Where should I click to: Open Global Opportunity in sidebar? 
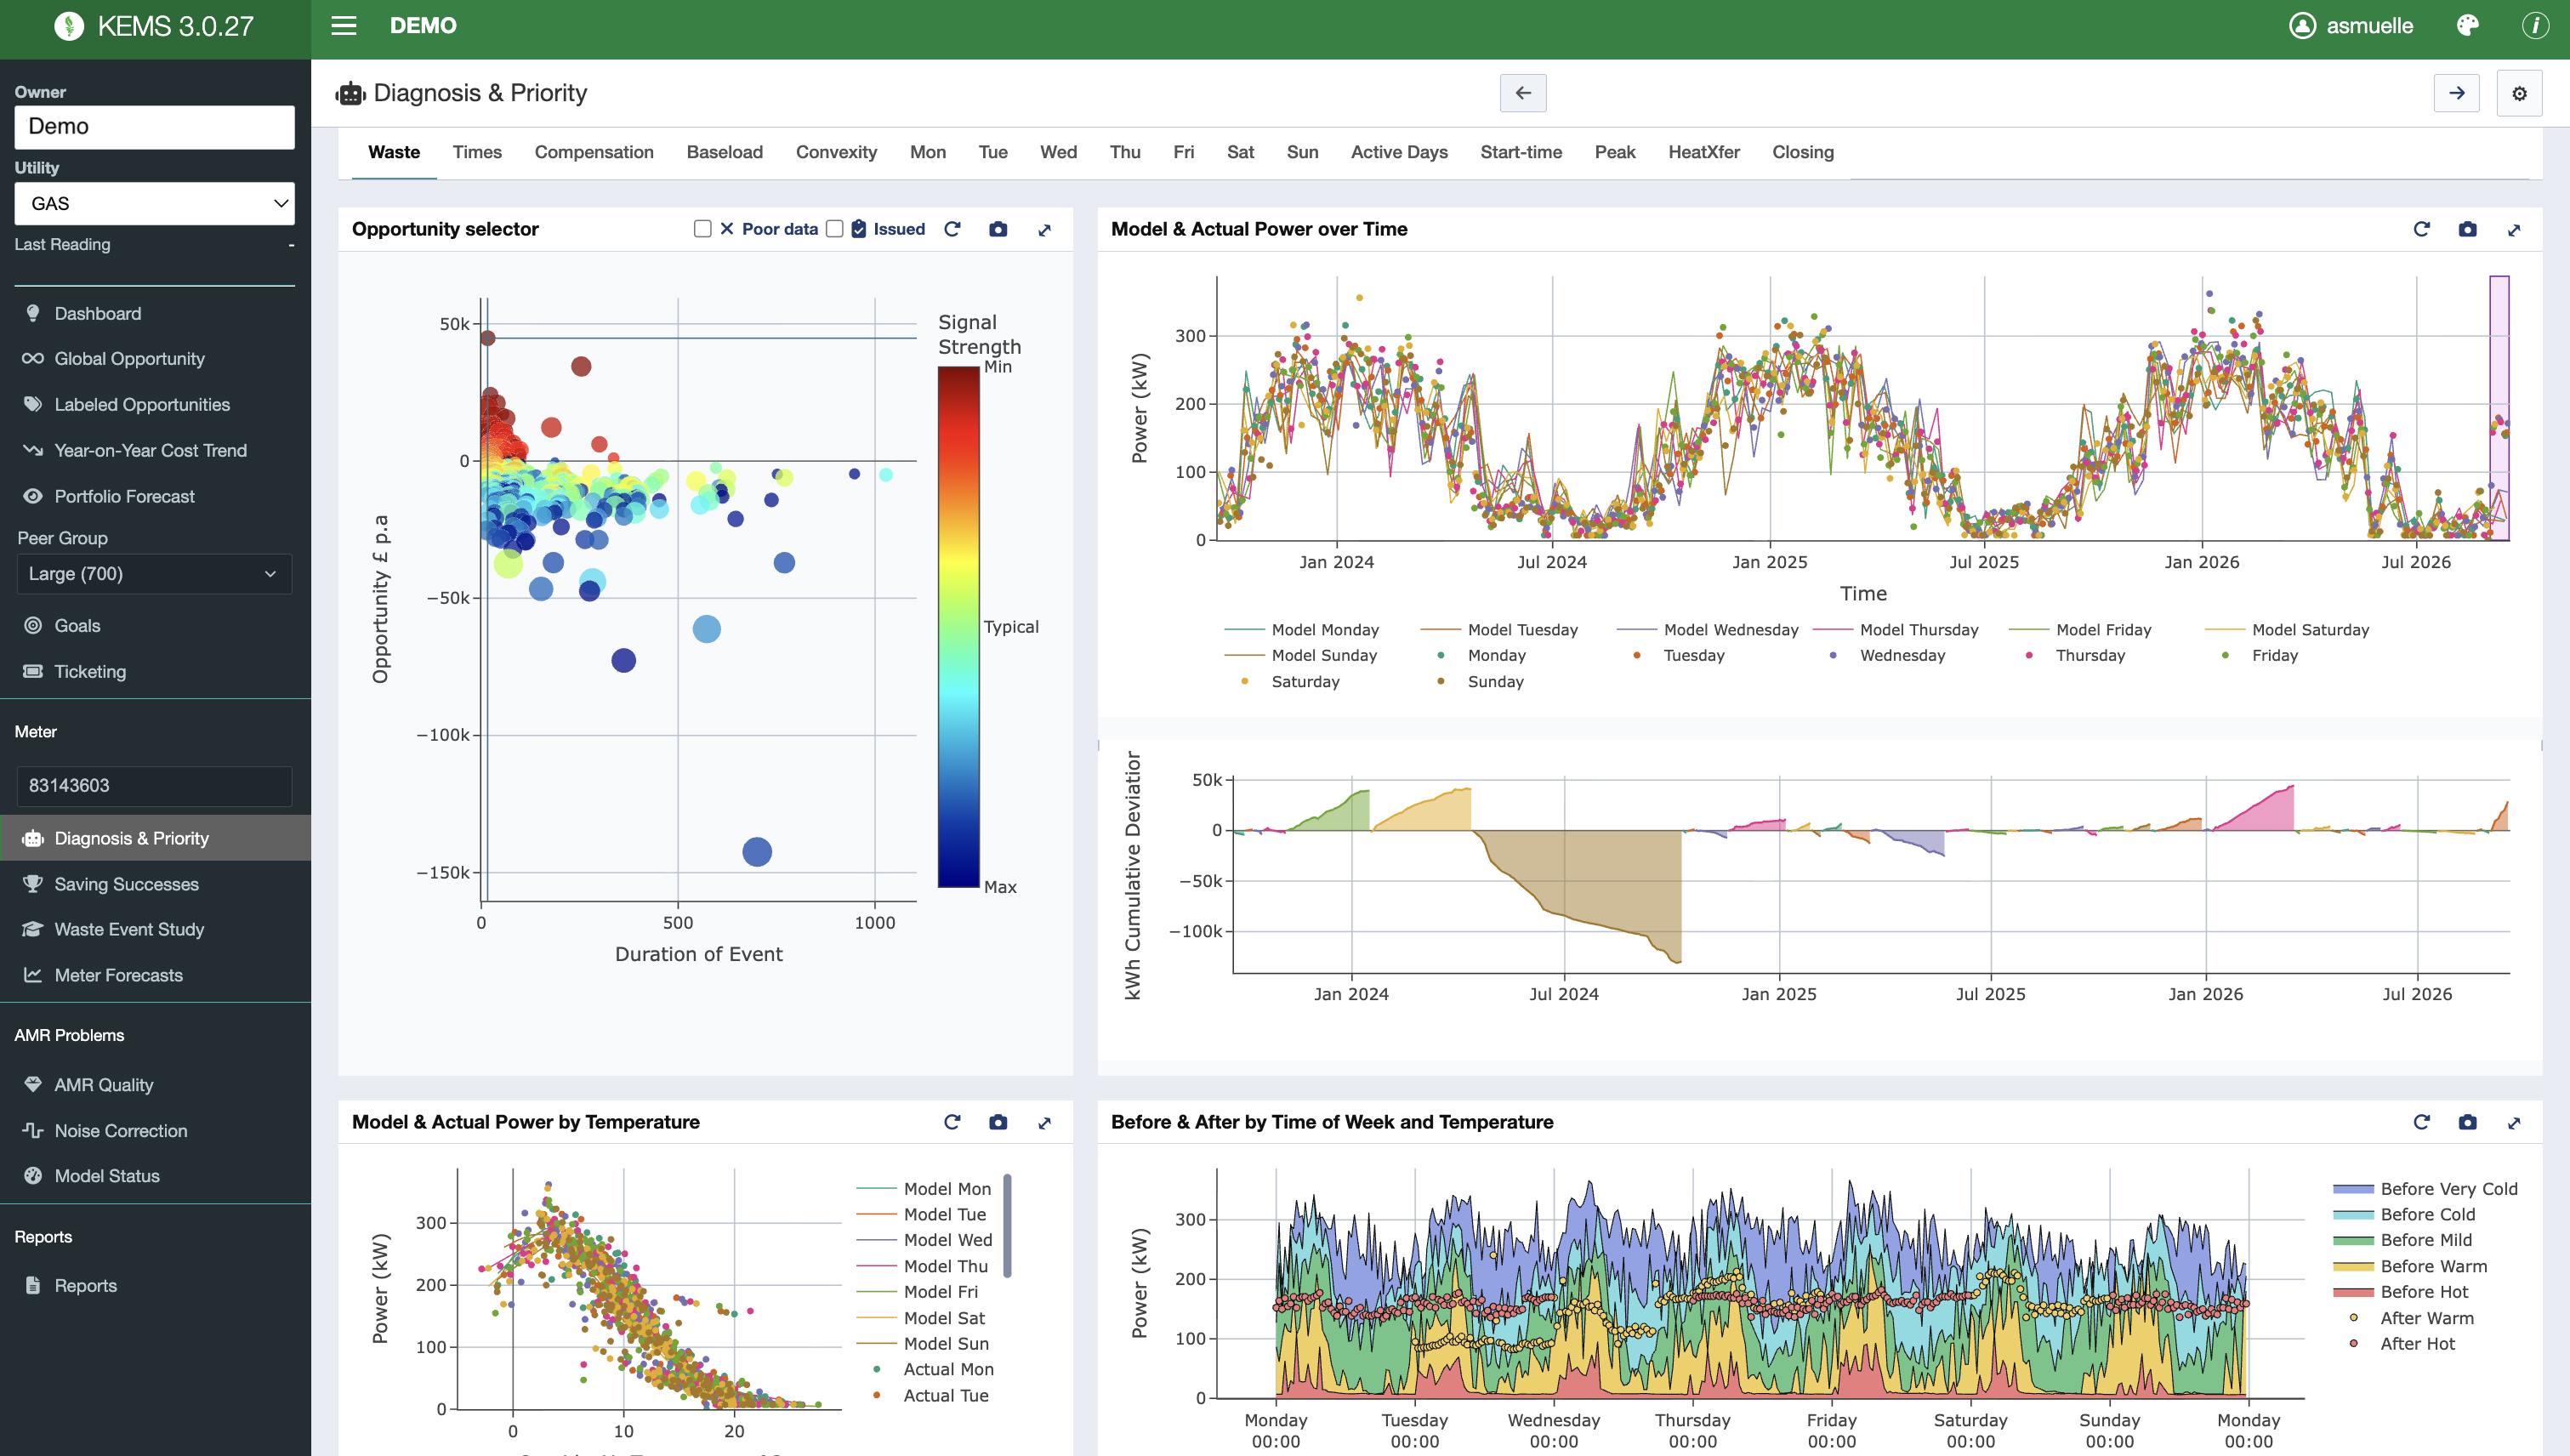[x=129, y=359]
